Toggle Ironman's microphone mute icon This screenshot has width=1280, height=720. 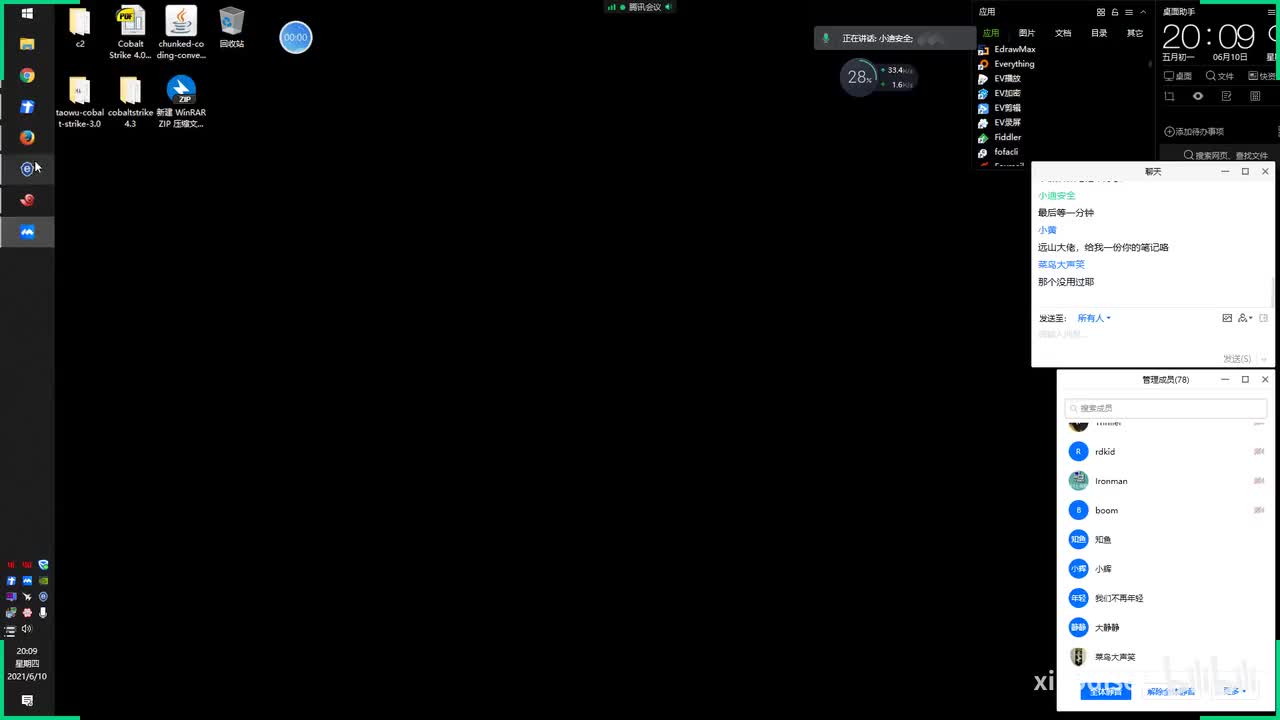1259,481
